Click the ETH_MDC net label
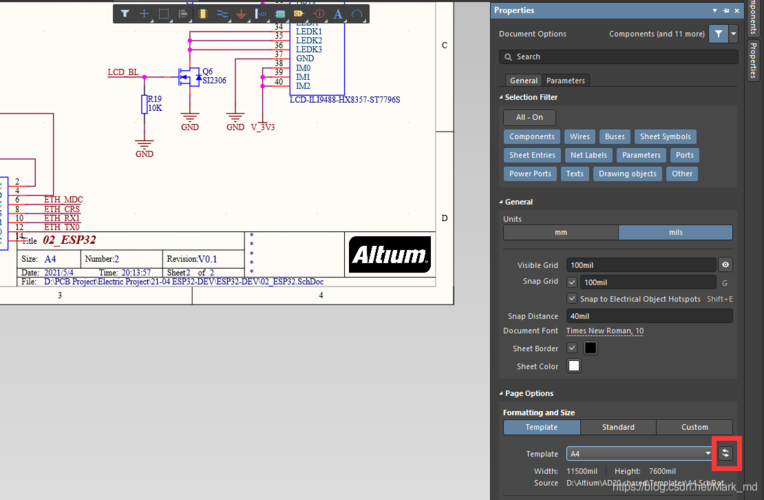 click(64, 199)
